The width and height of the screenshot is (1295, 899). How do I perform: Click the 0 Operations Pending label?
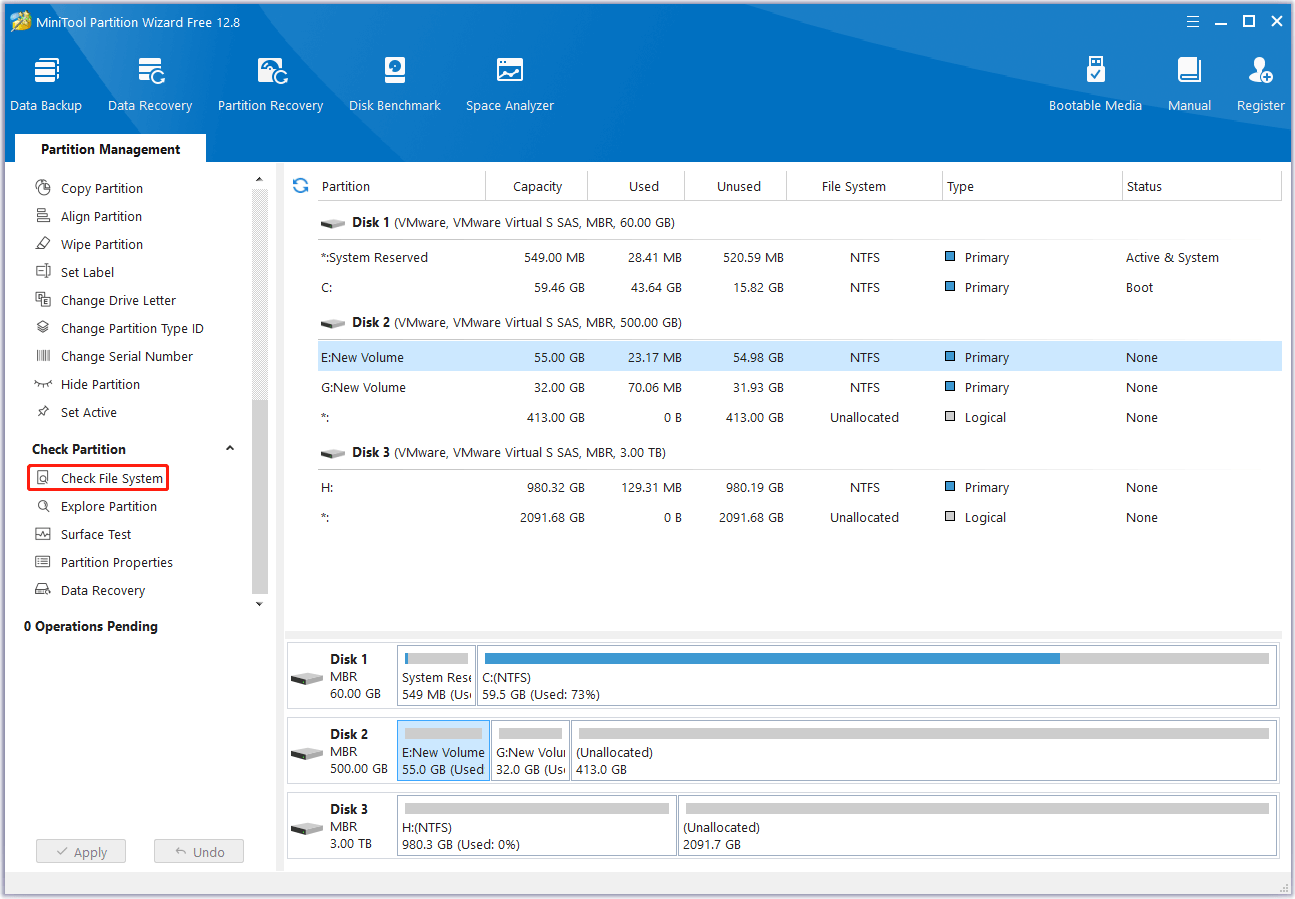[x=91, y=626]
